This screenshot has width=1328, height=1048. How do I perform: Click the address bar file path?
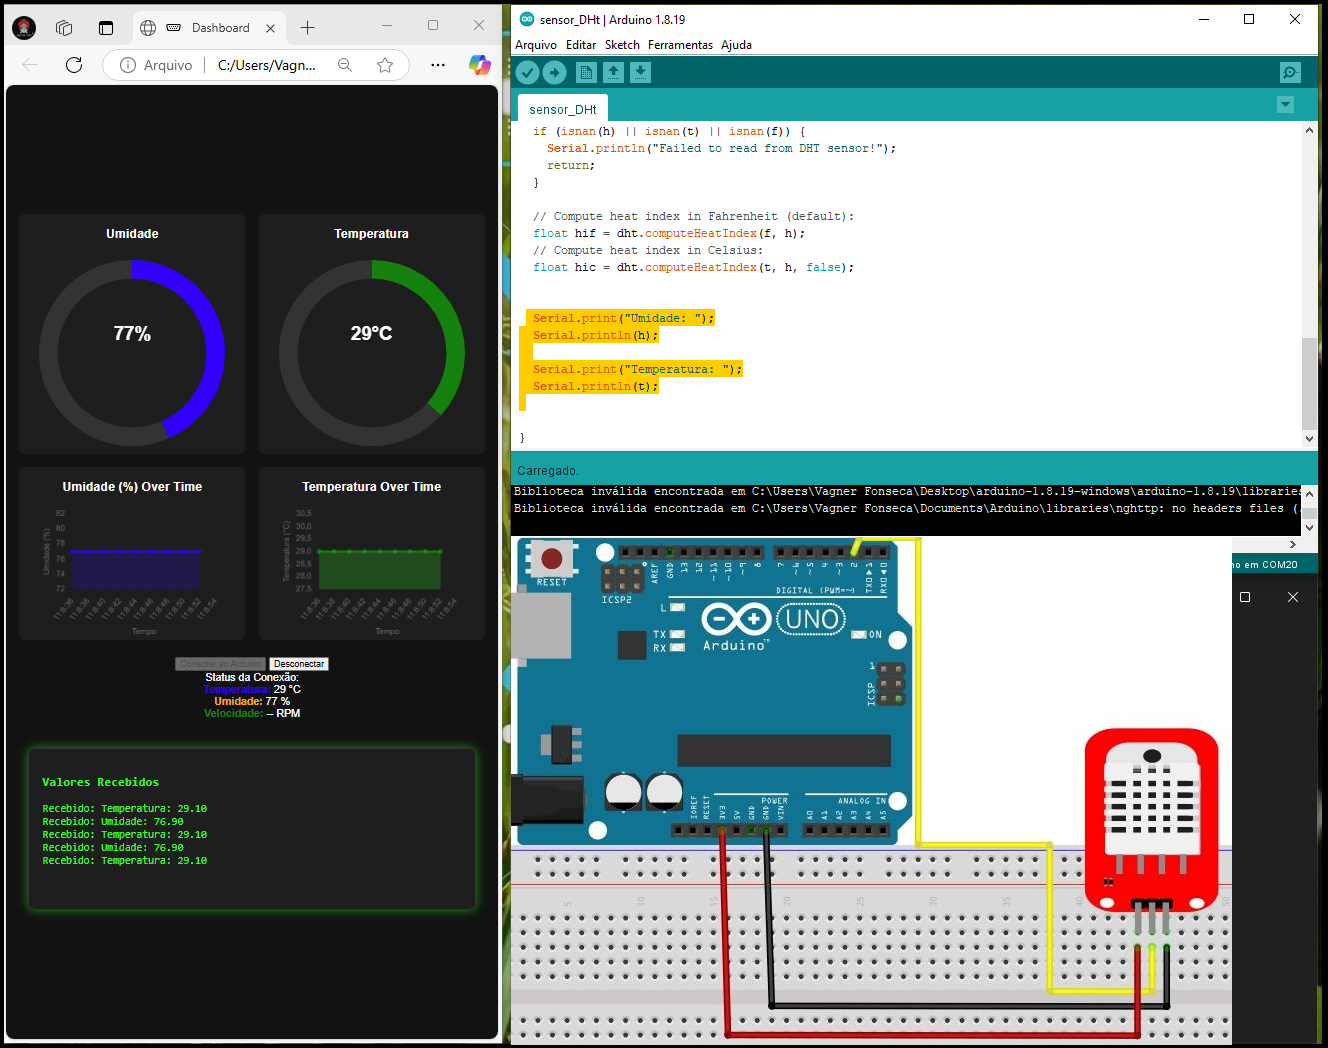coord(266,64)
